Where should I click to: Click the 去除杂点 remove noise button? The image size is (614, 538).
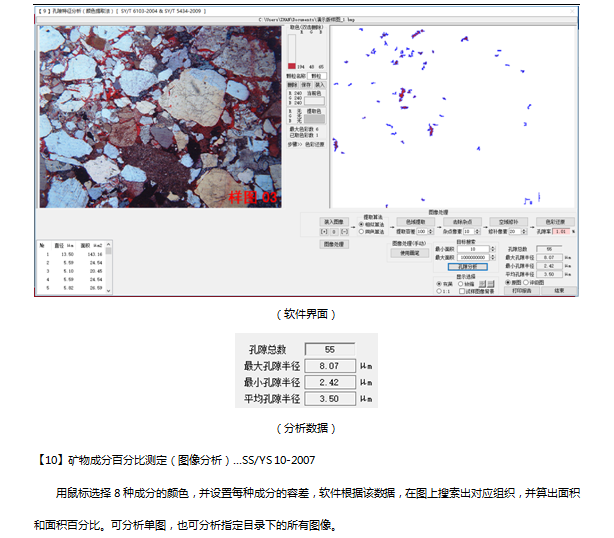tap(461, 220)
